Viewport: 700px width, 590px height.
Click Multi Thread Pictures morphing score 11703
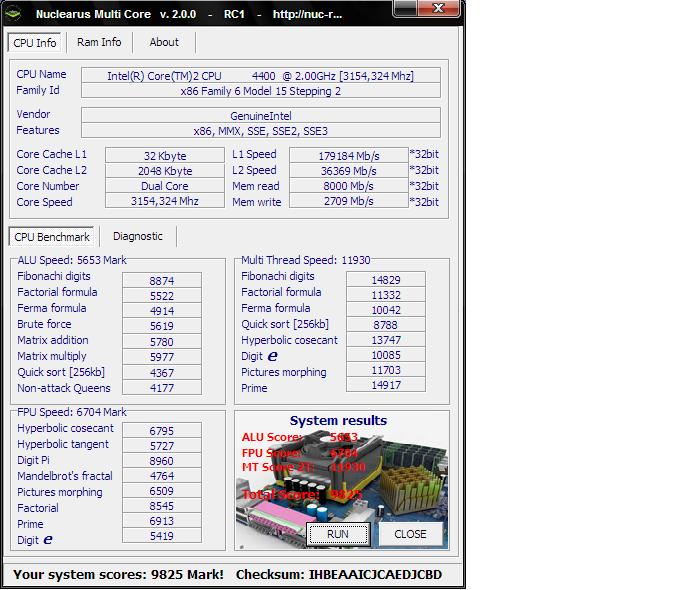[x=386, y=370]
